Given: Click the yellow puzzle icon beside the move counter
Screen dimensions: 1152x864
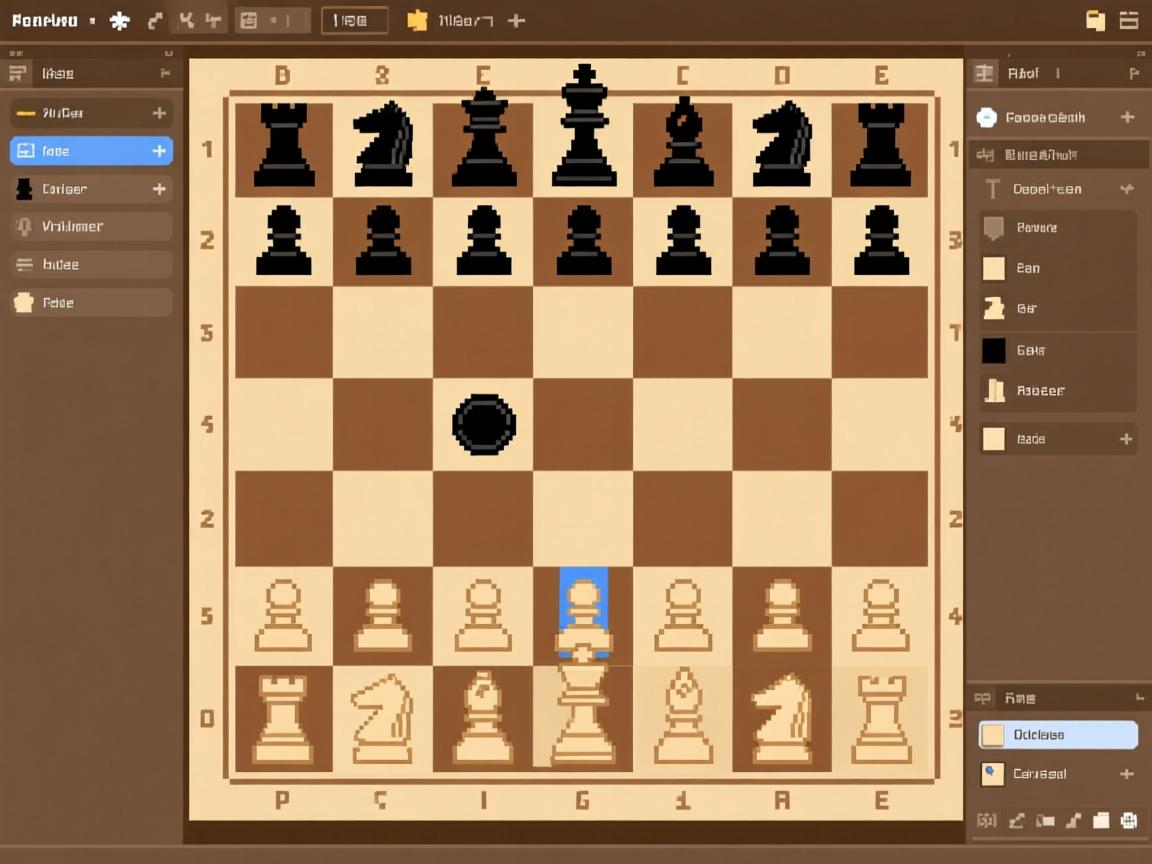Looking at the screenshot, I should 417,19.
